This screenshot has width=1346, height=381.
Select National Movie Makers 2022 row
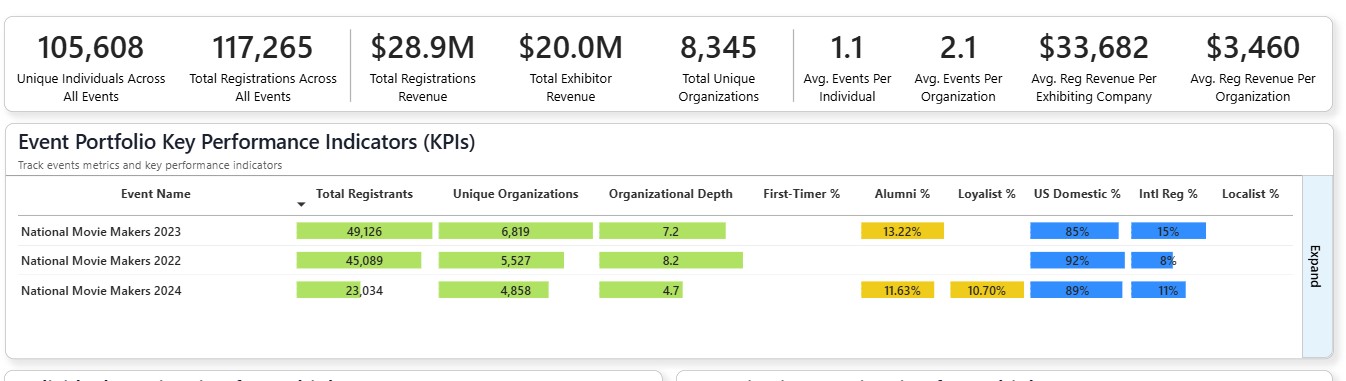(x=655, y=260)
